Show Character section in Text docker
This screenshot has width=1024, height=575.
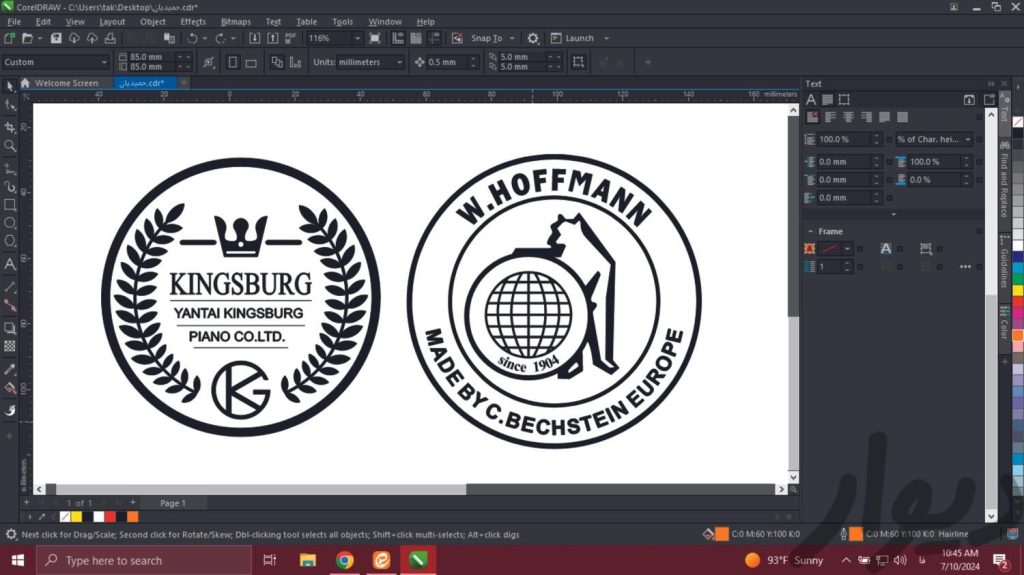coord(810,100)
